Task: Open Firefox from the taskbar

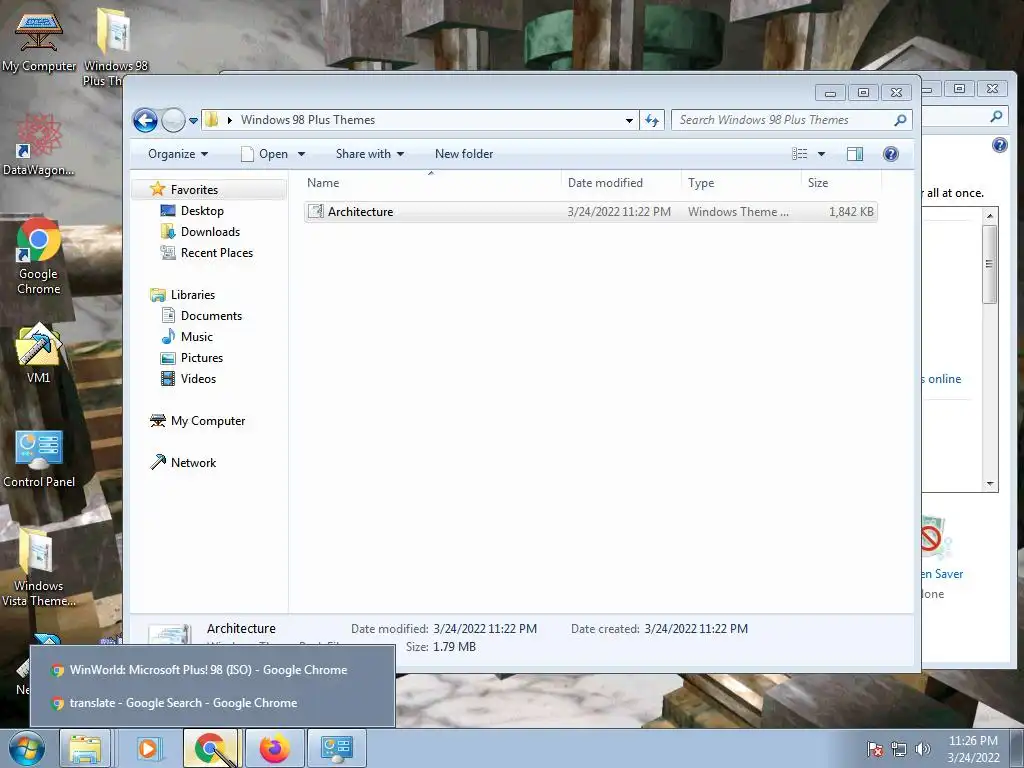Action: (274, 749)
